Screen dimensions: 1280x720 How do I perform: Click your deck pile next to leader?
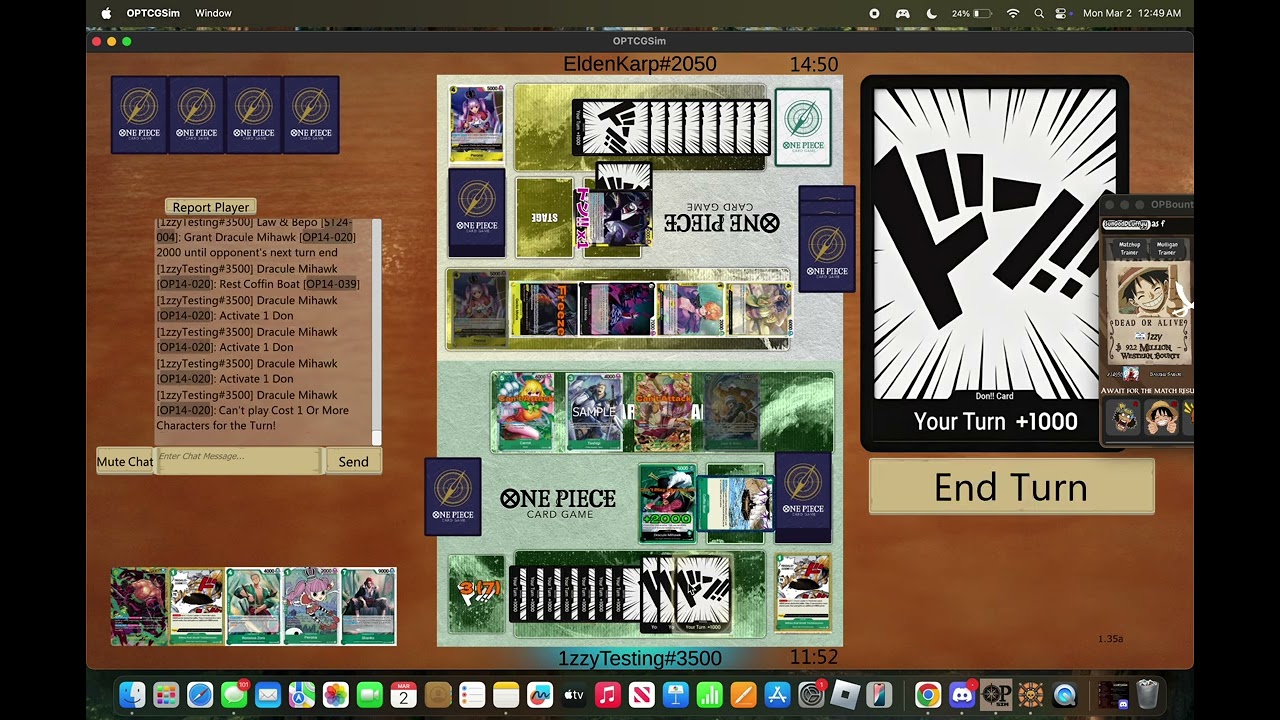[803, 497]
